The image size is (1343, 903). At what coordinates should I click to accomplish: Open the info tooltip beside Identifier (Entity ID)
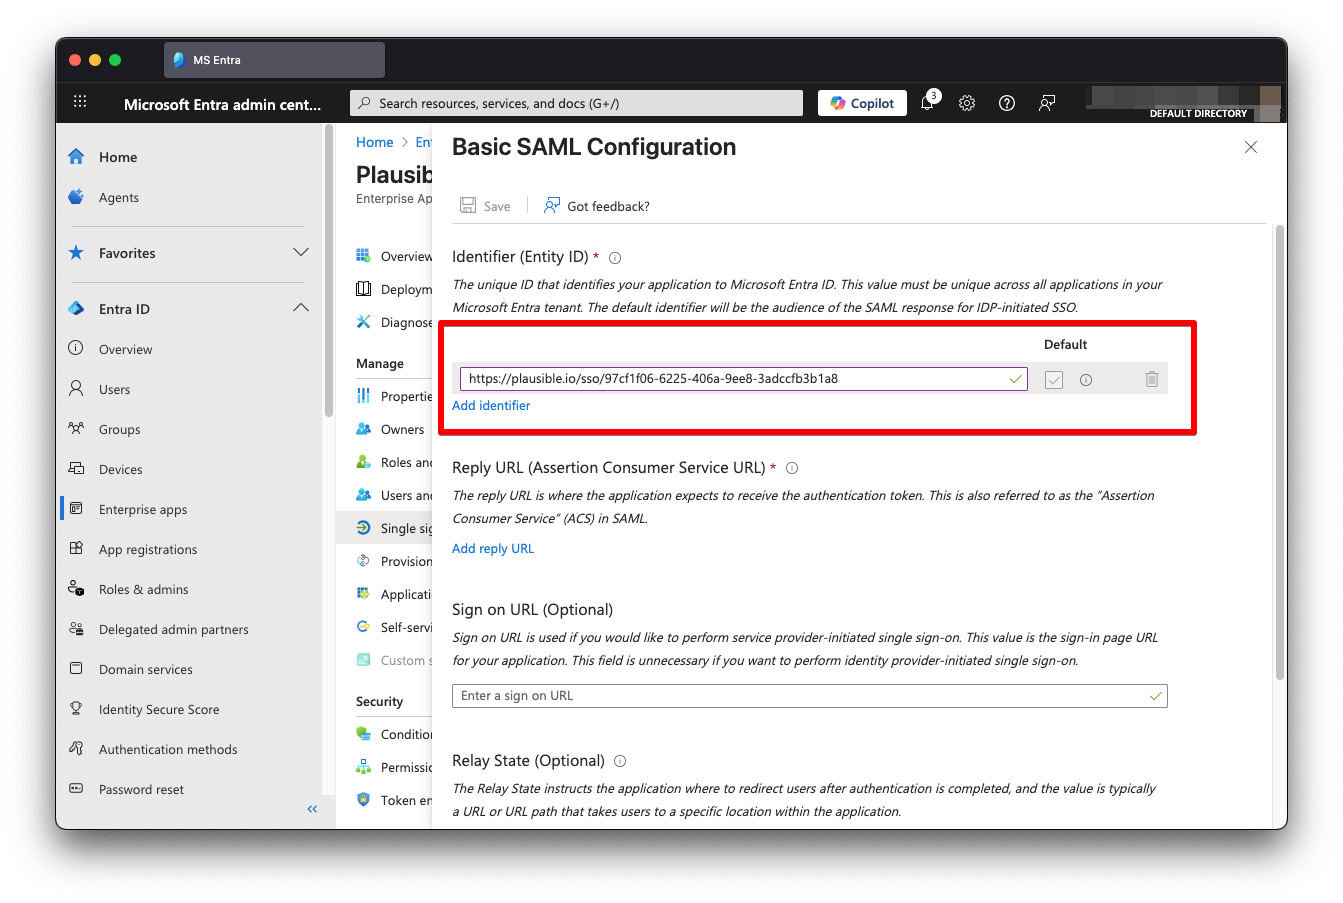click(614, 257)
